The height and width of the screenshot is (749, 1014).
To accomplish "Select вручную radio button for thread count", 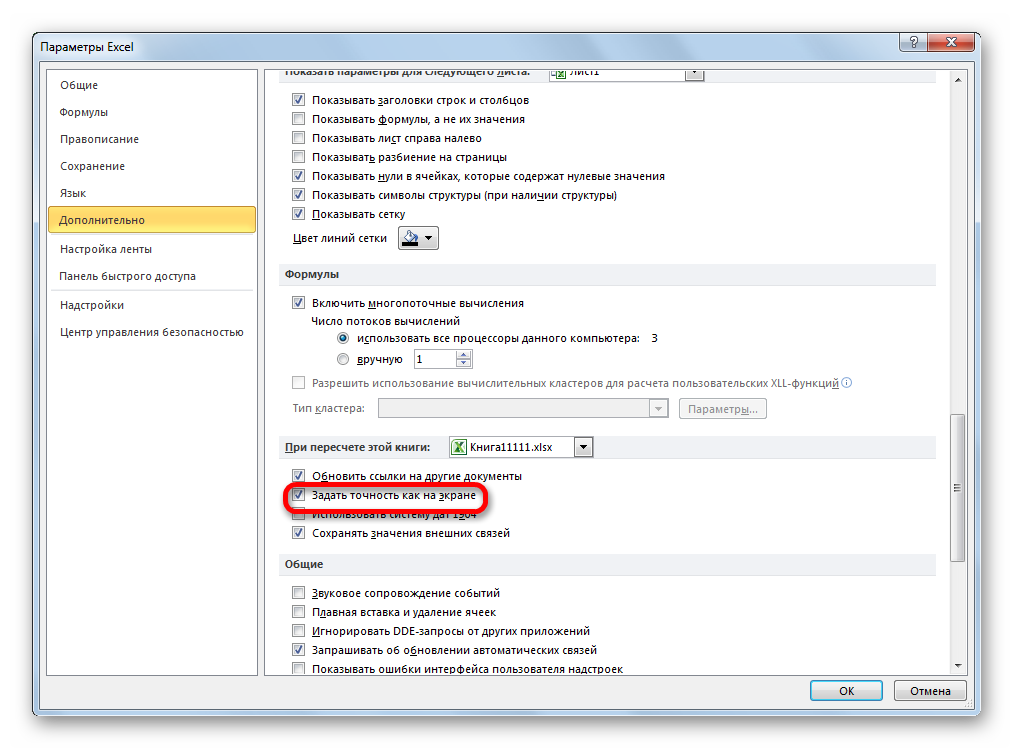I will coord(343,359).
